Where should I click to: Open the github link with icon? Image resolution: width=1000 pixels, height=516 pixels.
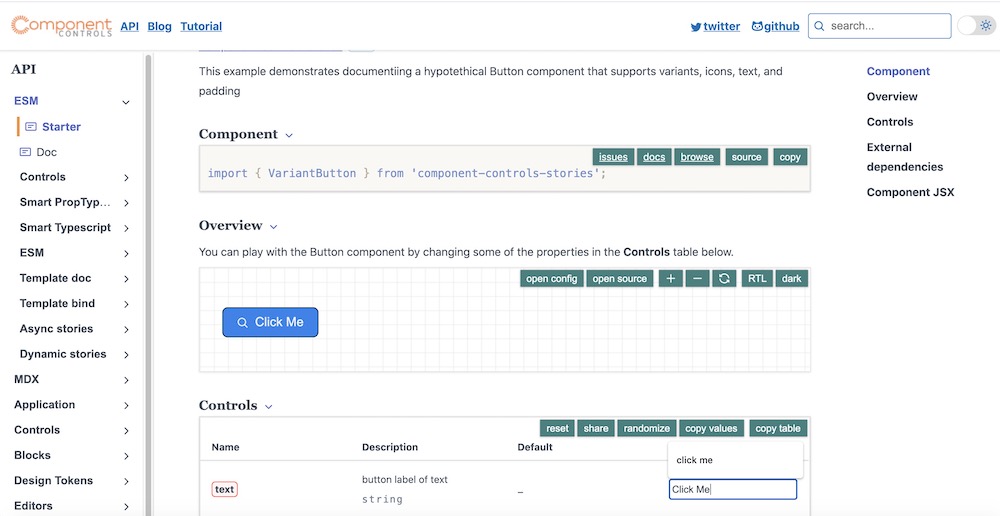[775, 26]
